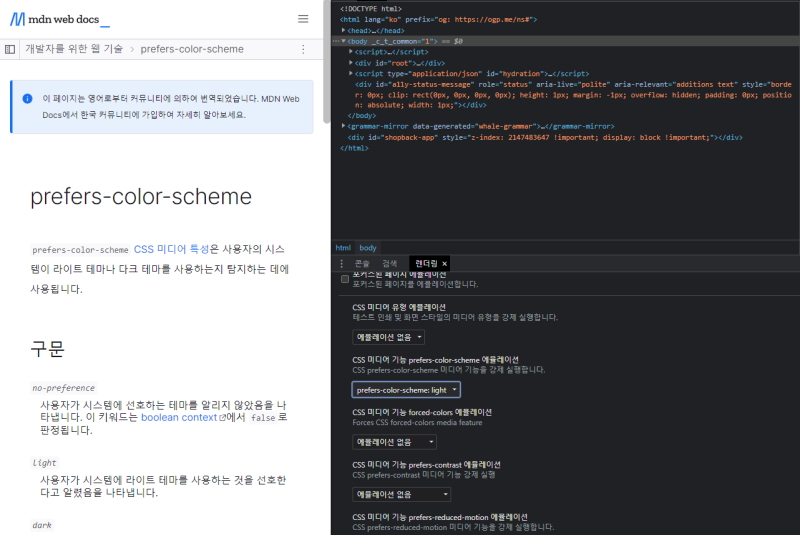Viewport: 800px width, 535px height.
Task: Open the 개발자를 위한 웹 기술 breadcrumb link
Action: click(74, 49)
